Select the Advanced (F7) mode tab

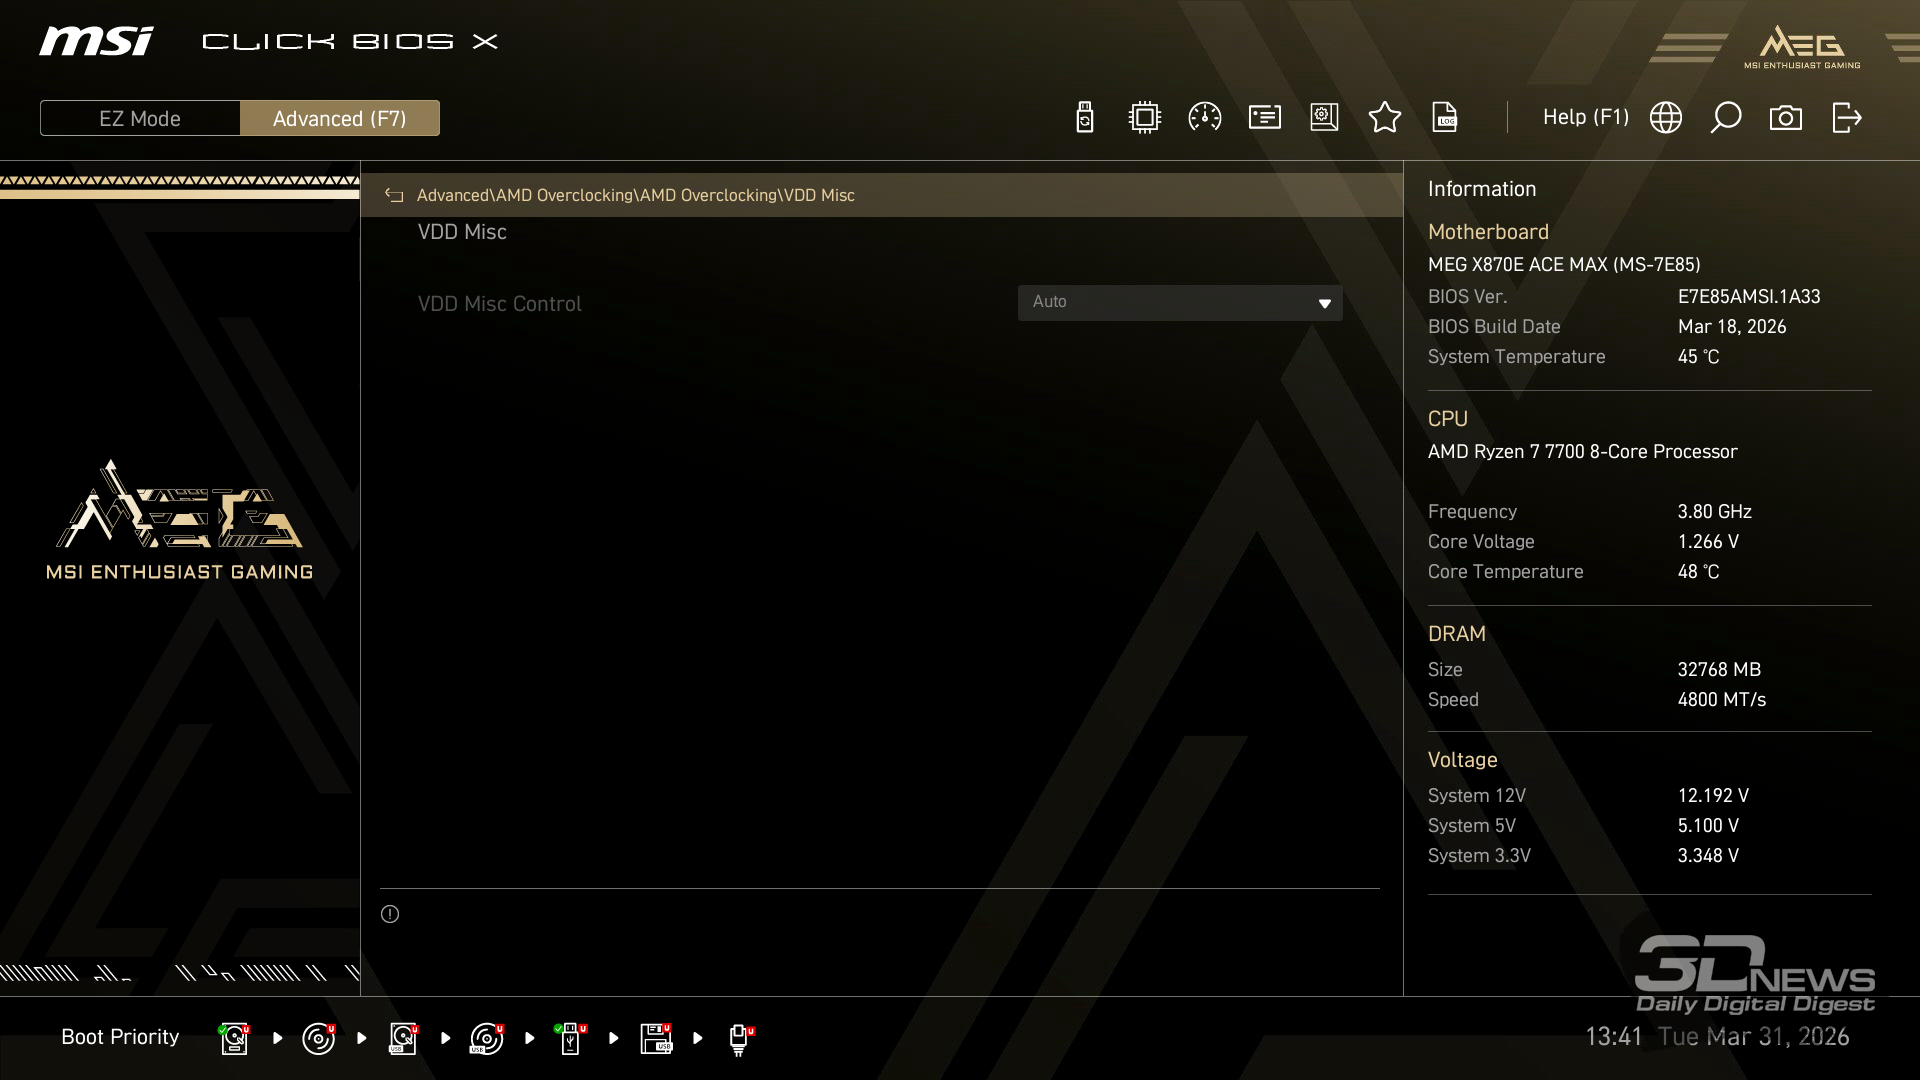tap(340, 118)
